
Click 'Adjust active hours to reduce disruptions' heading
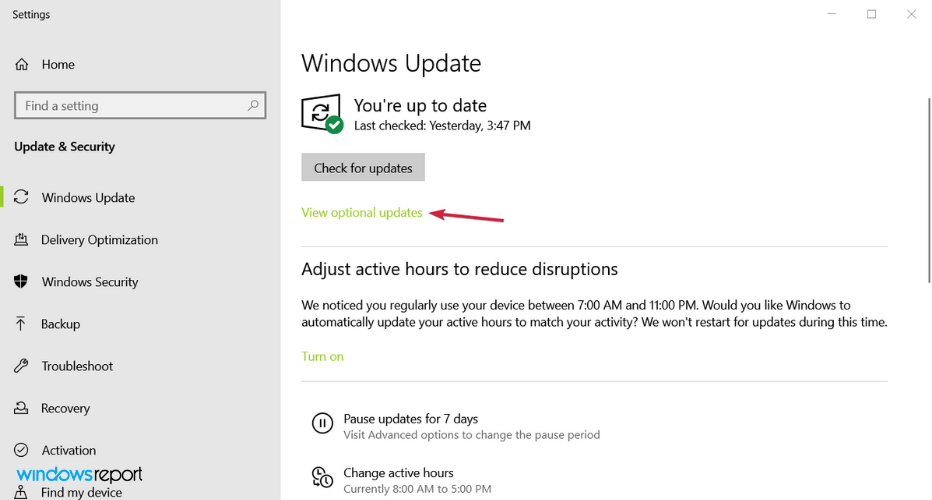coord(459,269)
